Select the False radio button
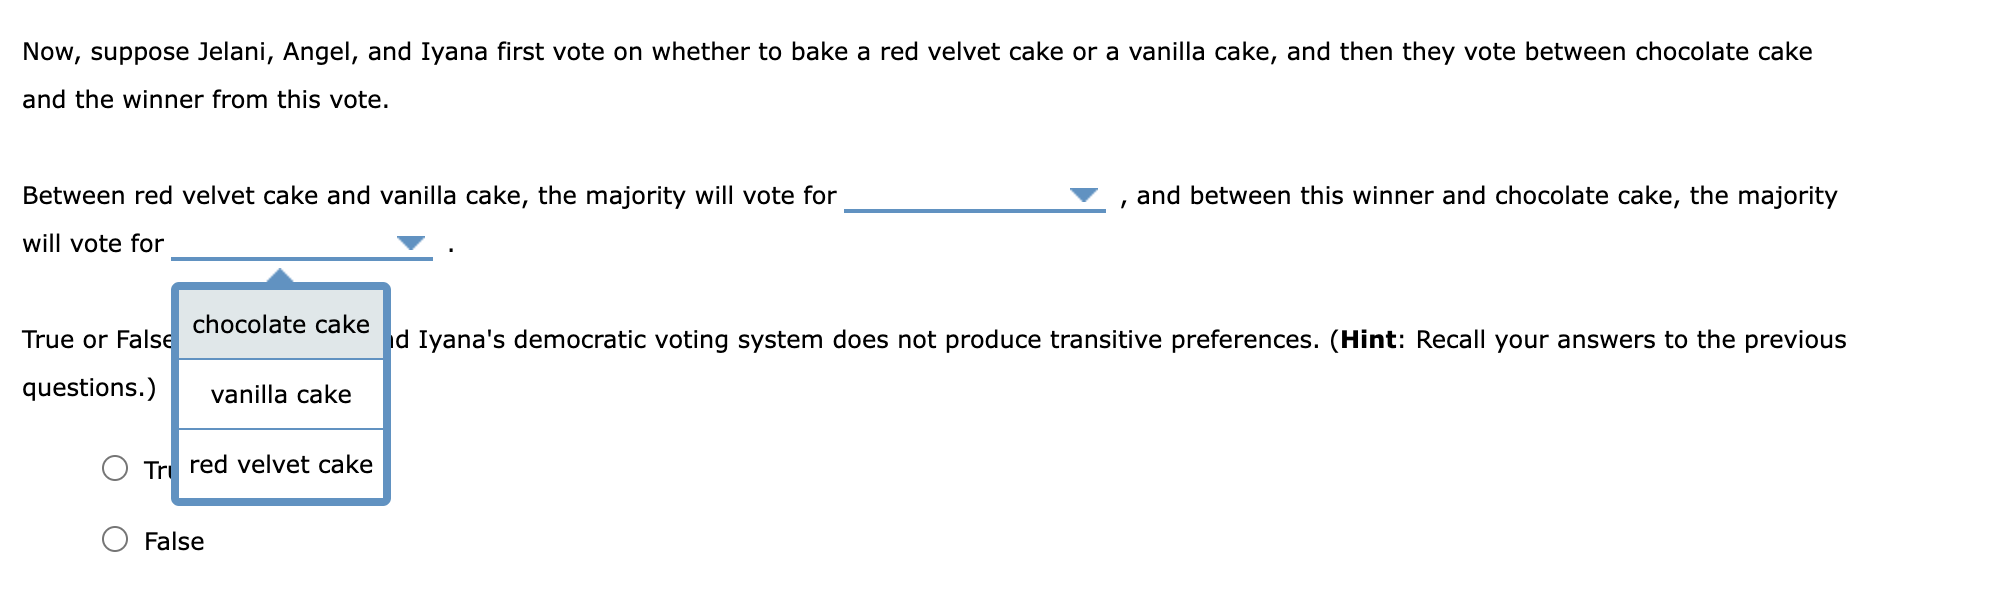1998x604 pixels. point(116,540)
